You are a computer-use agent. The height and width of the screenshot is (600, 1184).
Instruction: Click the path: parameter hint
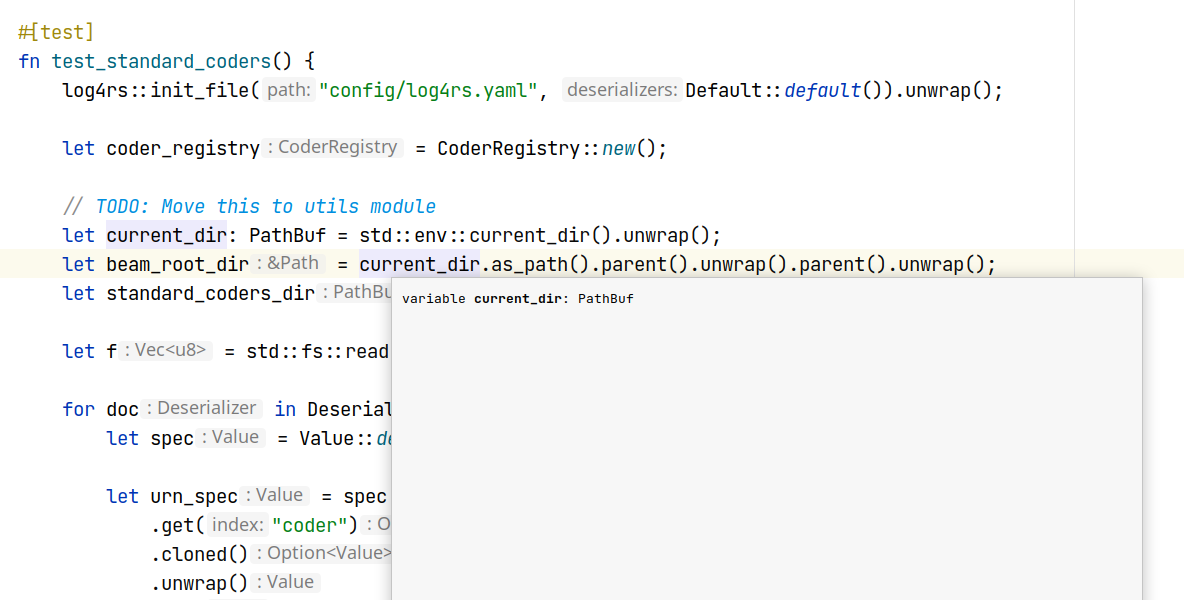pyautogui.click(x=288, y=90)
